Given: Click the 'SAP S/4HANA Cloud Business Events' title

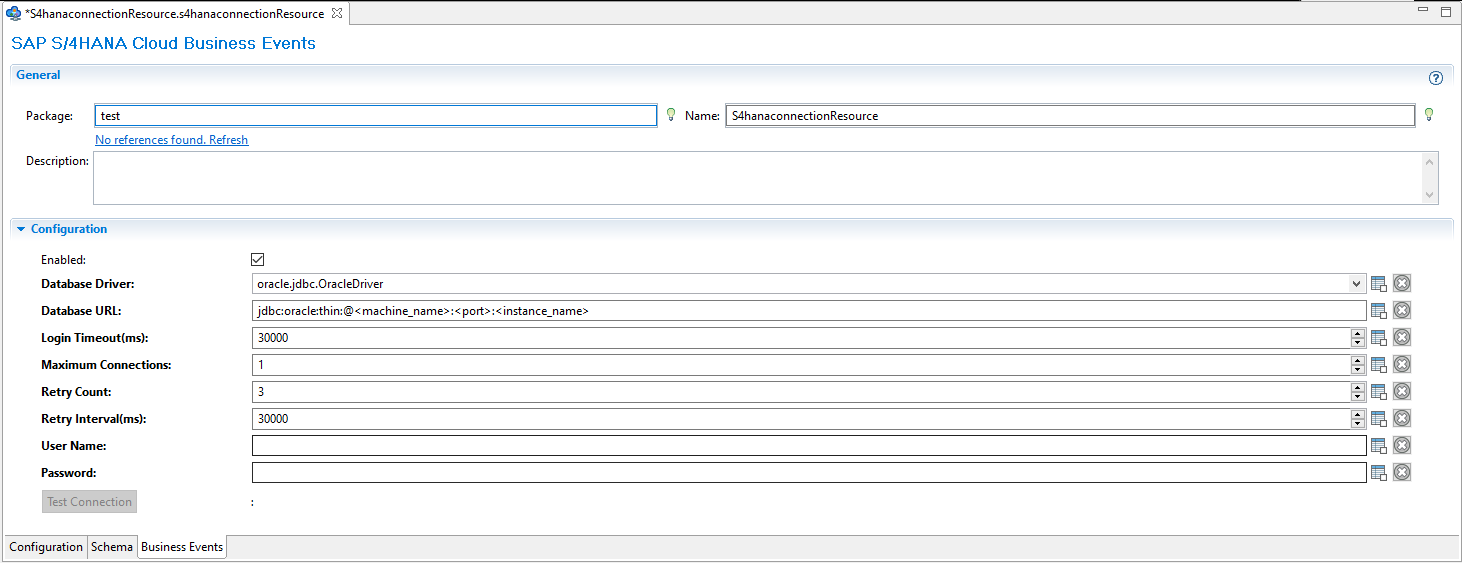Looking at the screenshot, I should [163, 44].
